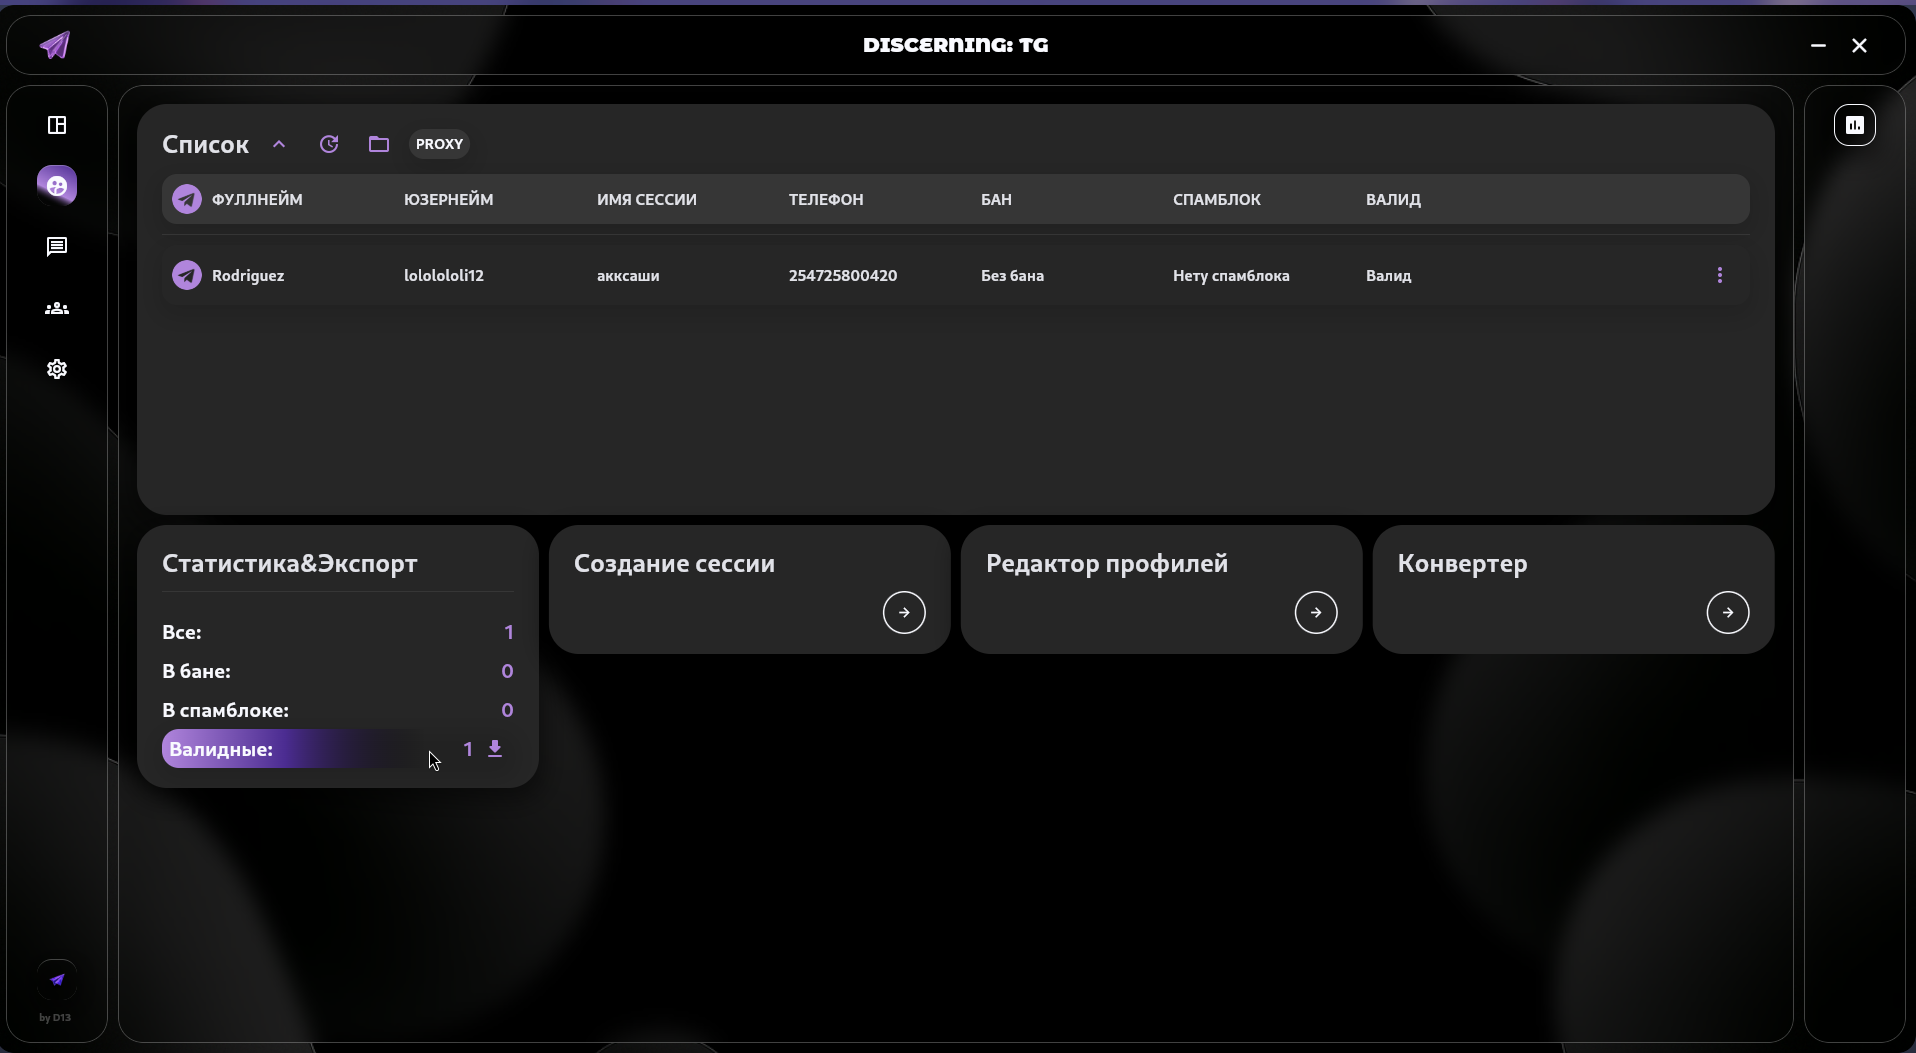Download valid accounts export icon
This screenshot has width=1916, height=1053.
pyautogui.click(x=495, y=749)
